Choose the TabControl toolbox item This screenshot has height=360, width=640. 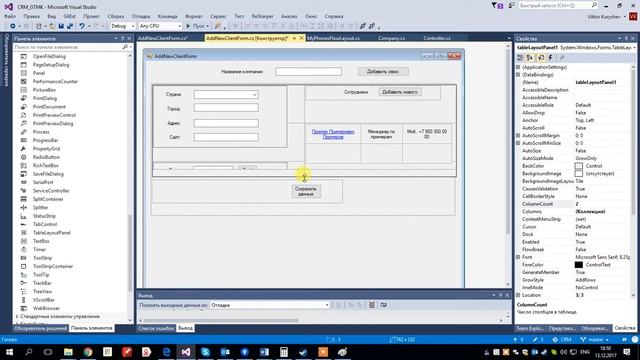(x=45, y=224)
